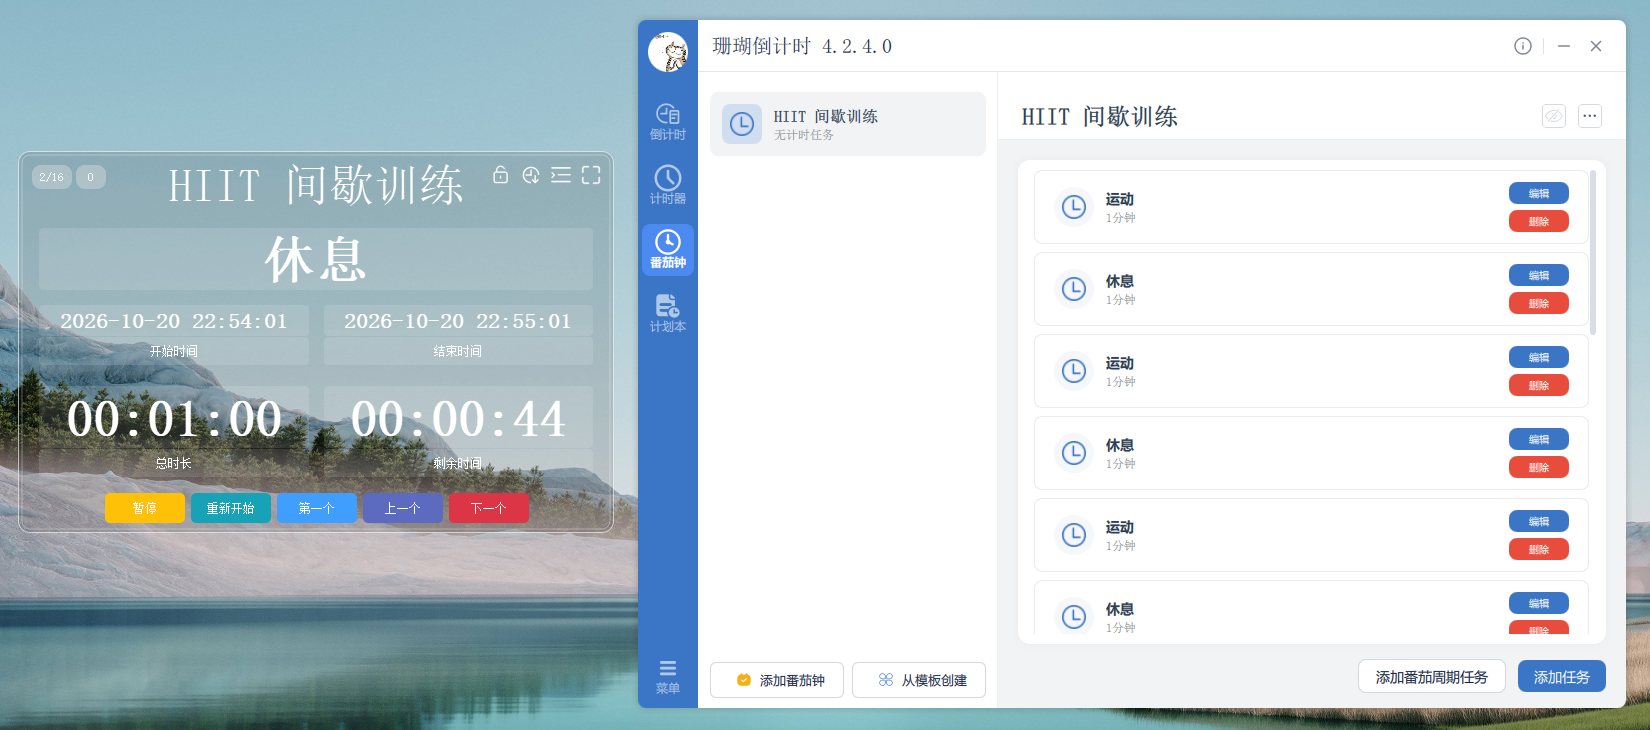Delete the second 运动 task
Viewport: 1650px width, 730px height.
tap(1539, 385)
